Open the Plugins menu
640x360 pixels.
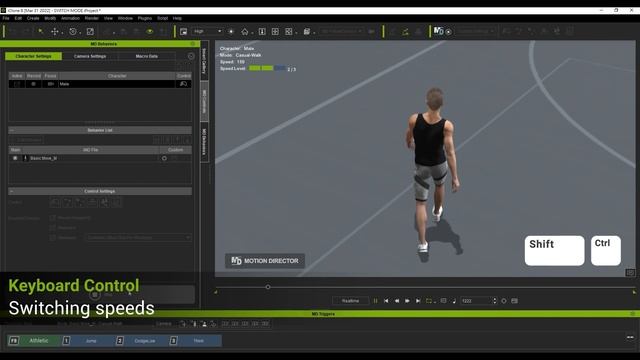(144, 18)
